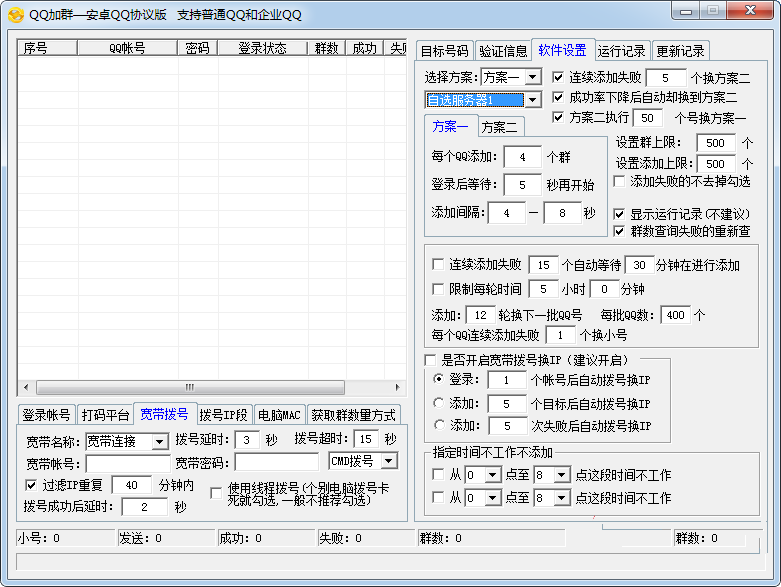
Task: Enable 连续添加失败 个自动等待 checkbox
Action: click(438, 264)
